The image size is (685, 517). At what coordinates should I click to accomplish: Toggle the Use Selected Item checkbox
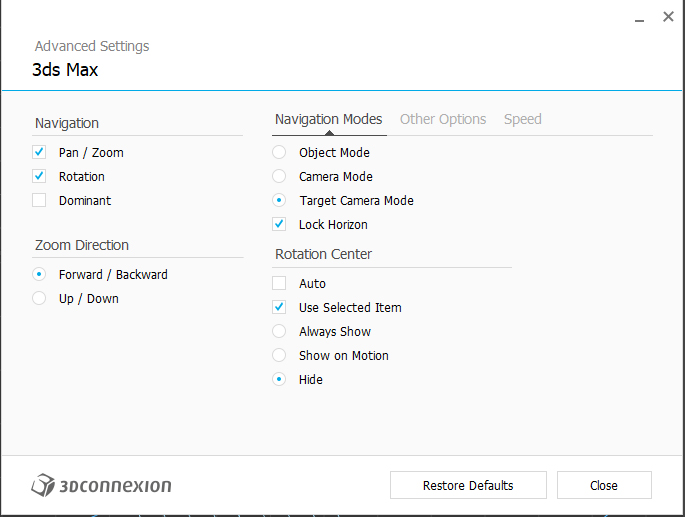[279, 307]
